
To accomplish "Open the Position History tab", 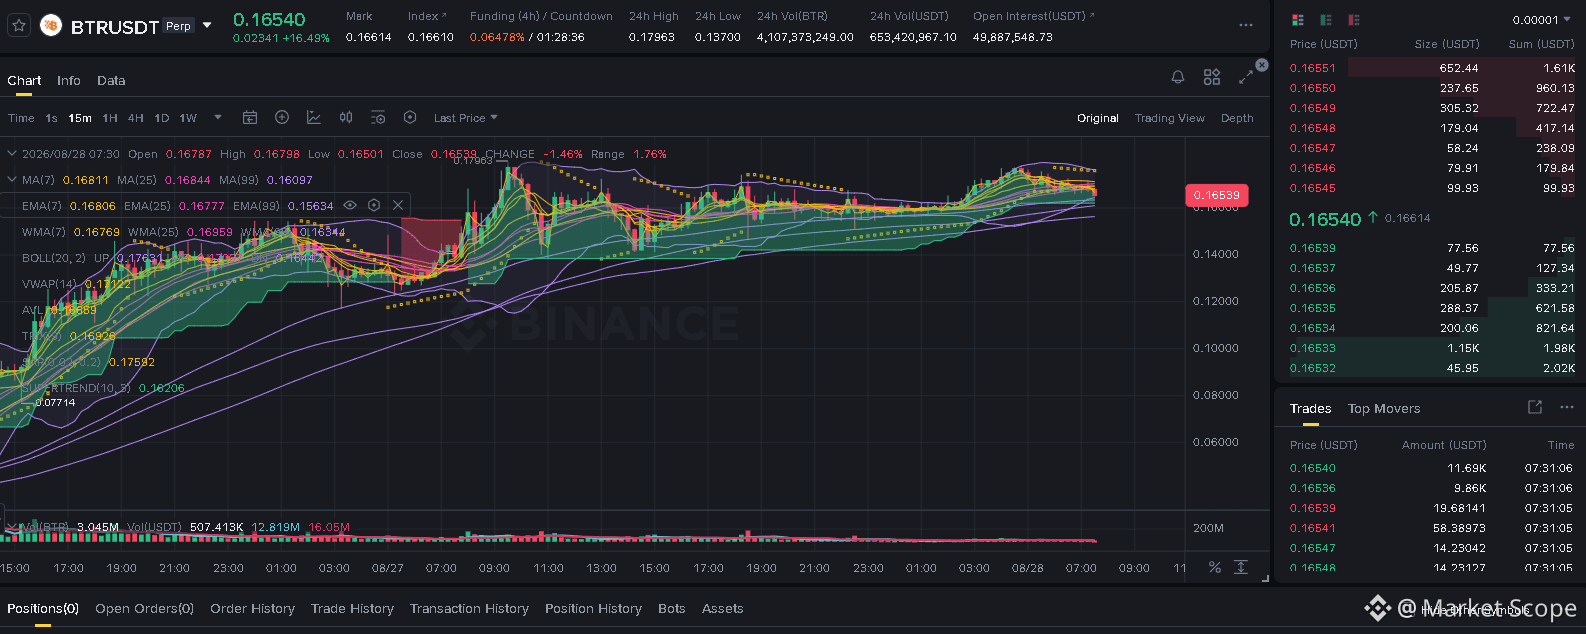I will pos(593,608).
